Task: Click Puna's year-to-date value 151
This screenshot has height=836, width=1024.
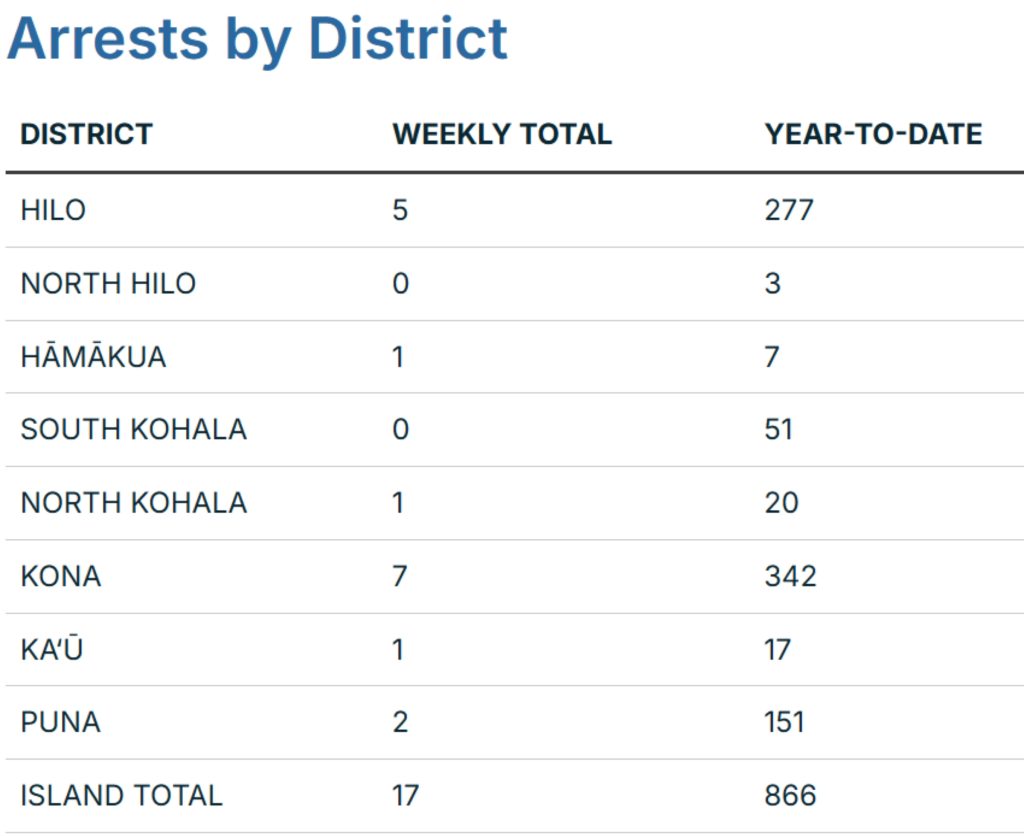Action: [x=785, y=722]
